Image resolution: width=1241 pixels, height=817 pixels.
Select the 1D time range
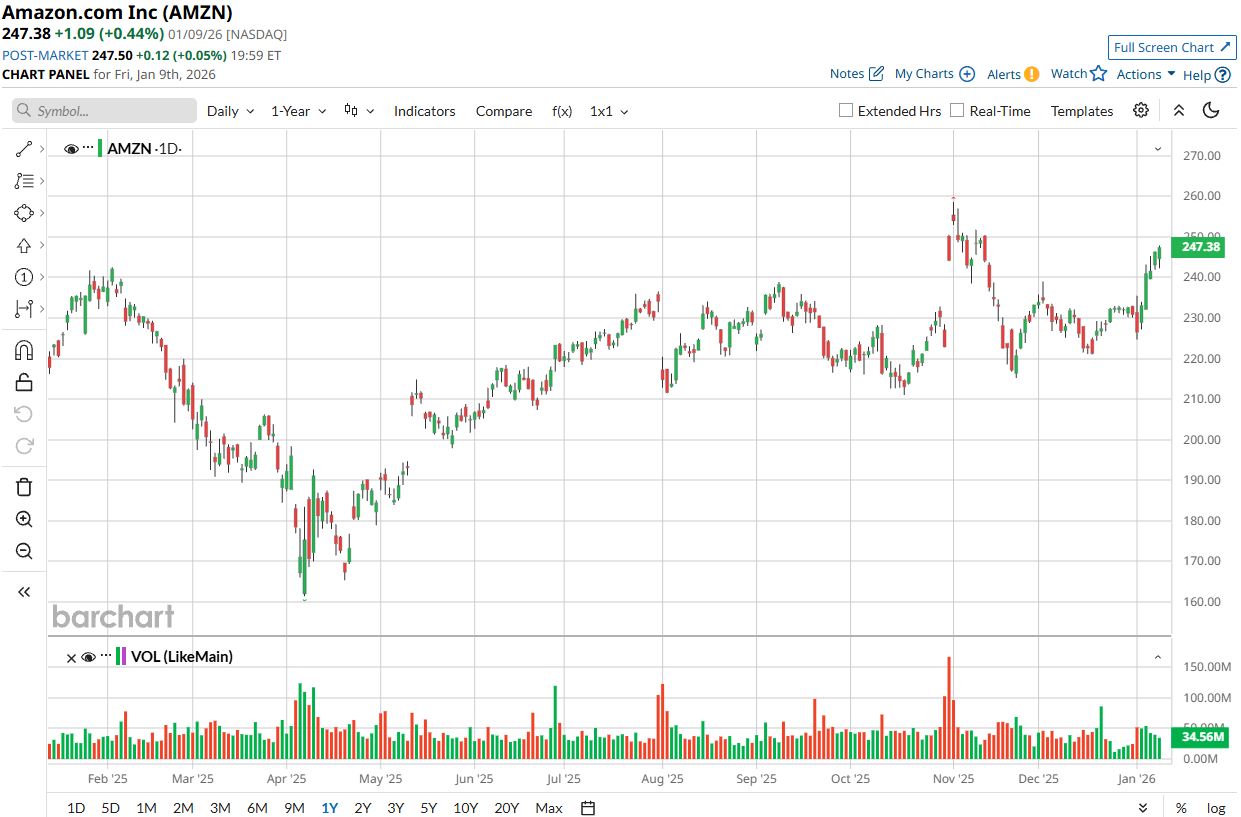(76, 808)
